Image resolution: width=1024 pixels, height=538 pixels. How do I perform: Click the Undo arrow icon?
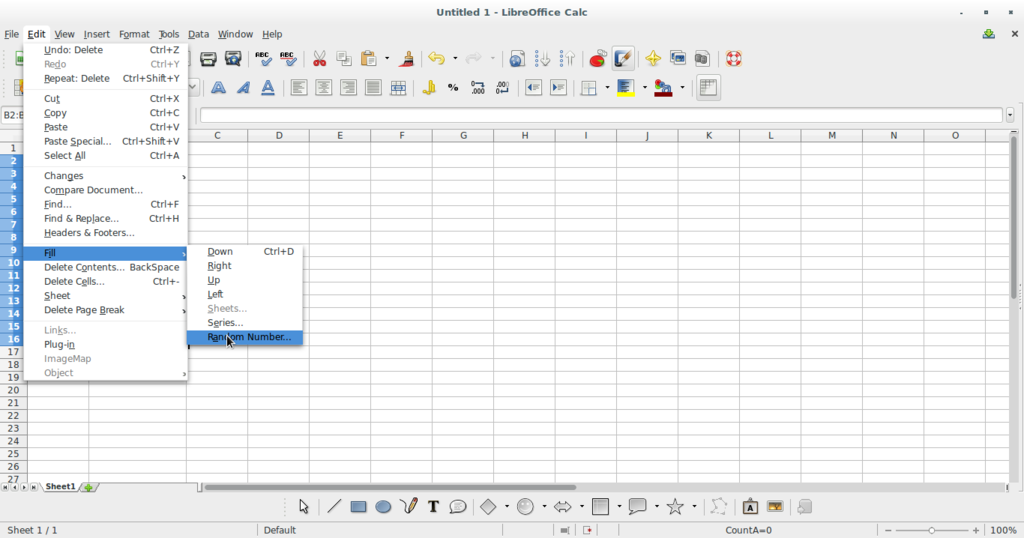[x=436, y=59]
